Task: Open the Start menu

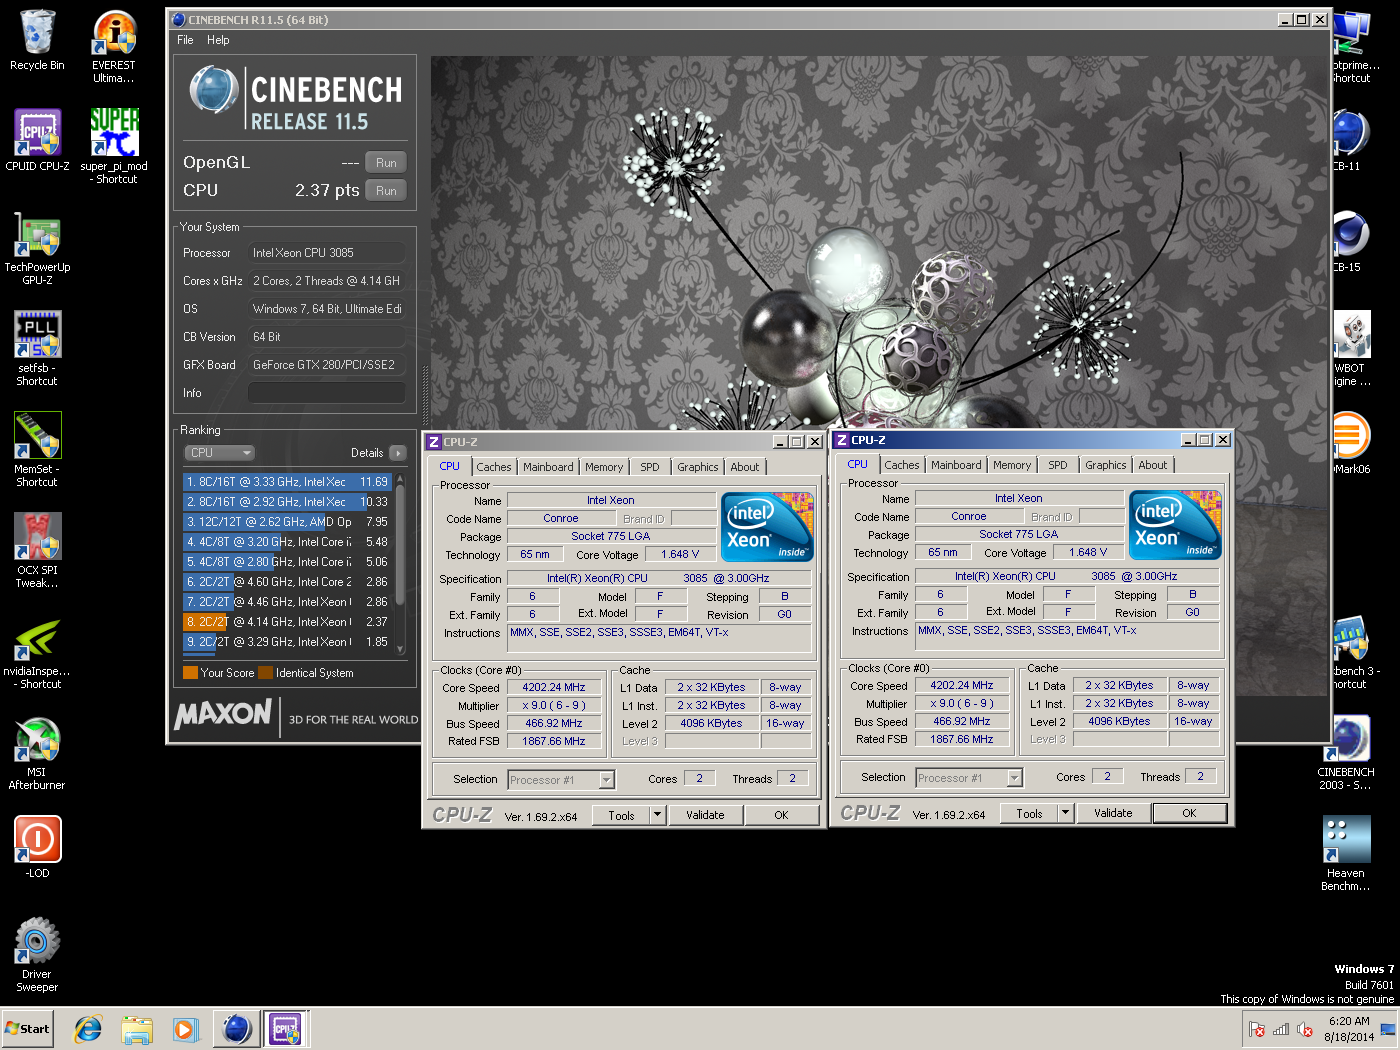Action: [28, 1028]
